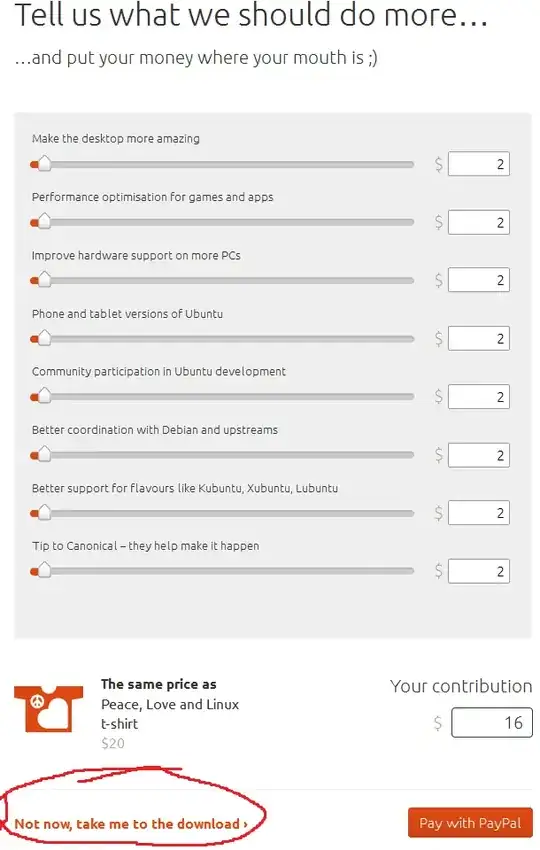Focus the Debian coordination amount input

[479, 455]
